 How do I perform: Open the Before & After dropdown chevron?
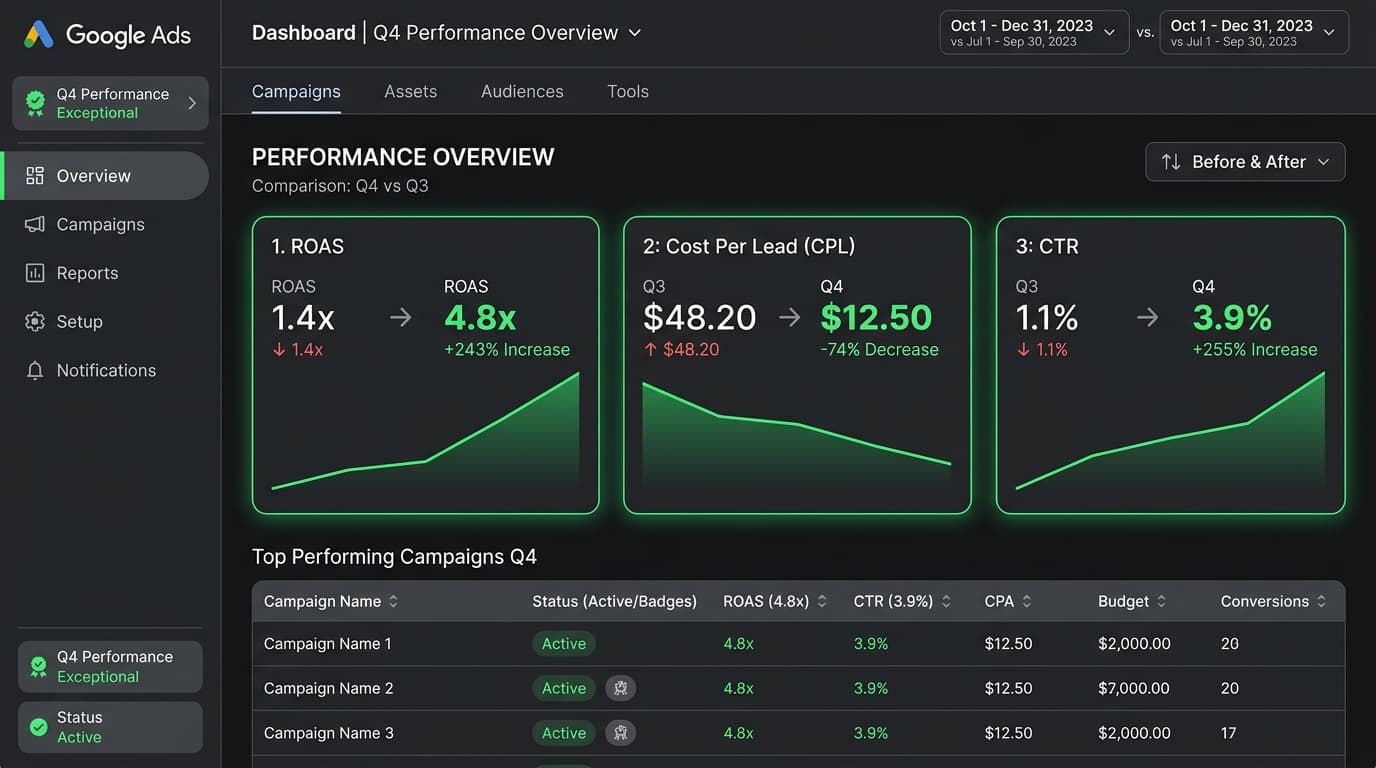pos(1324,162)
